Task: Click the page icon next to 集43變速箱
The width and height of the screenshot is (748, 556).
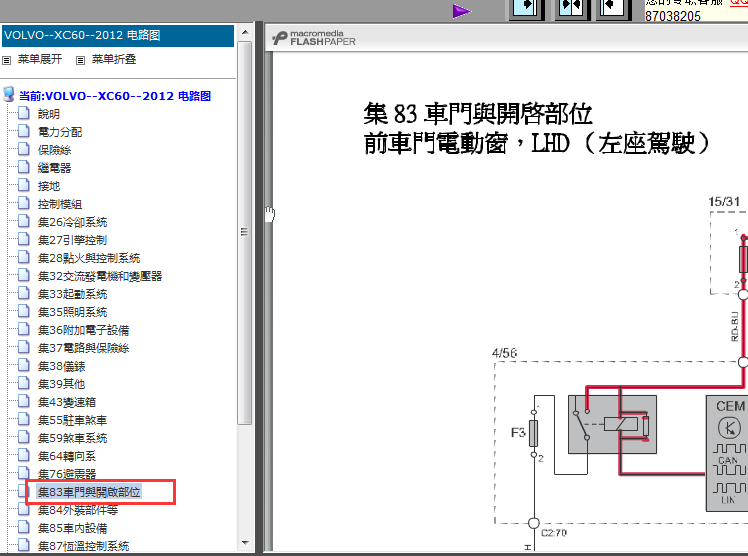Action: [x=23, y=401]
